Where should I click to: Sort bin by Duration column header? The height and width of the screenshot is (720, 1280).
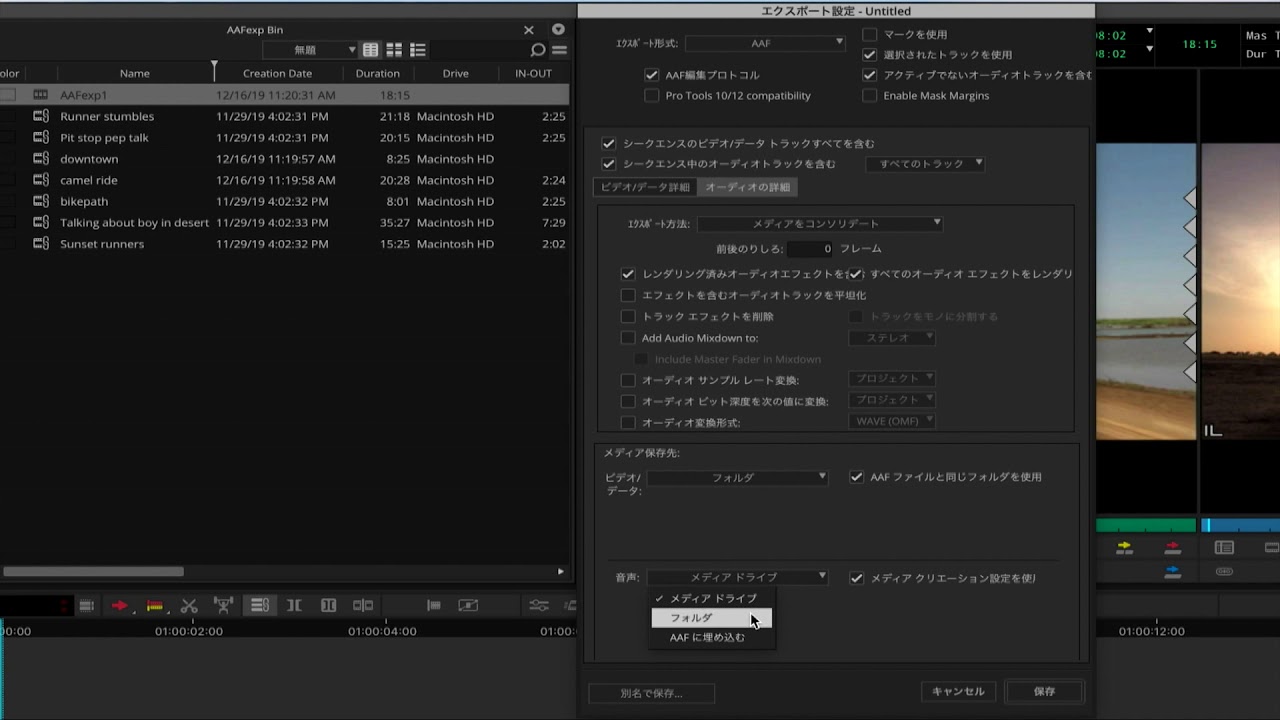pos(377,73)
